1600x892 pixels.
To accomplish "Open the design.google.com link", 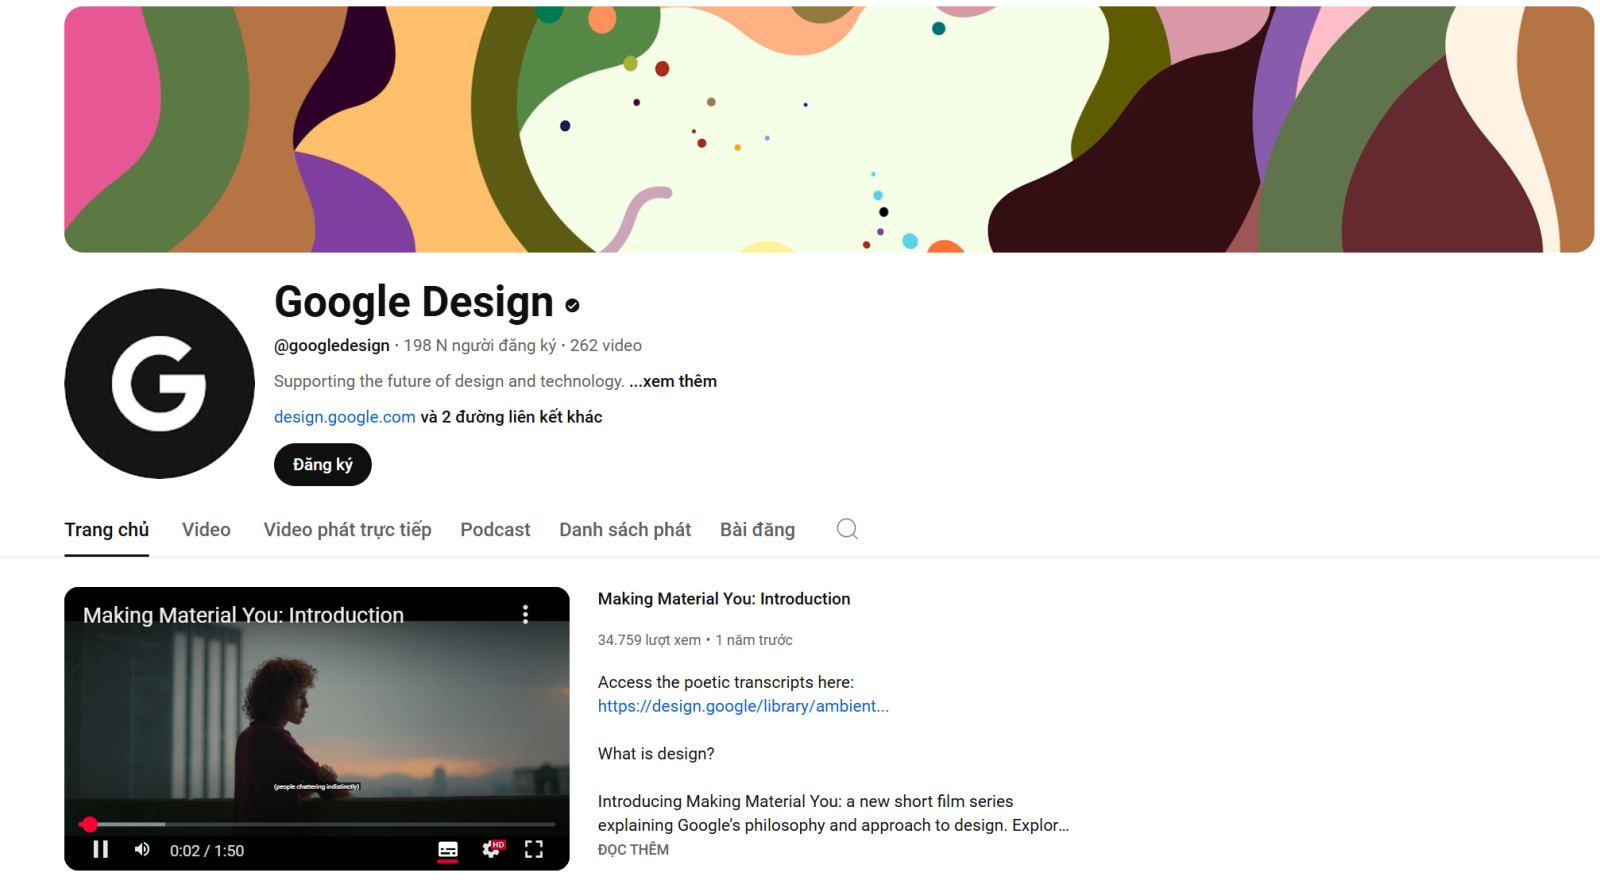I will tap(344, 417).
